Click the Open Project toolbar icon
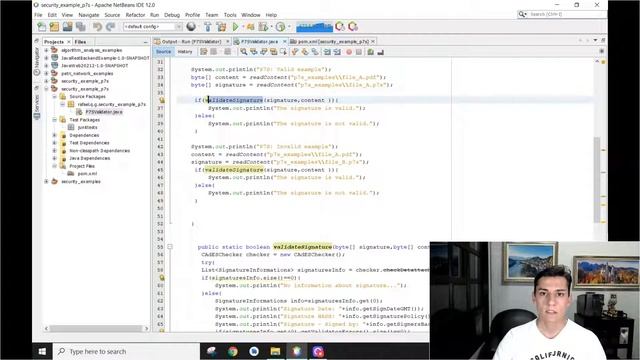The height and width of the screenshot is (360, 640). [x=67, y=27]
